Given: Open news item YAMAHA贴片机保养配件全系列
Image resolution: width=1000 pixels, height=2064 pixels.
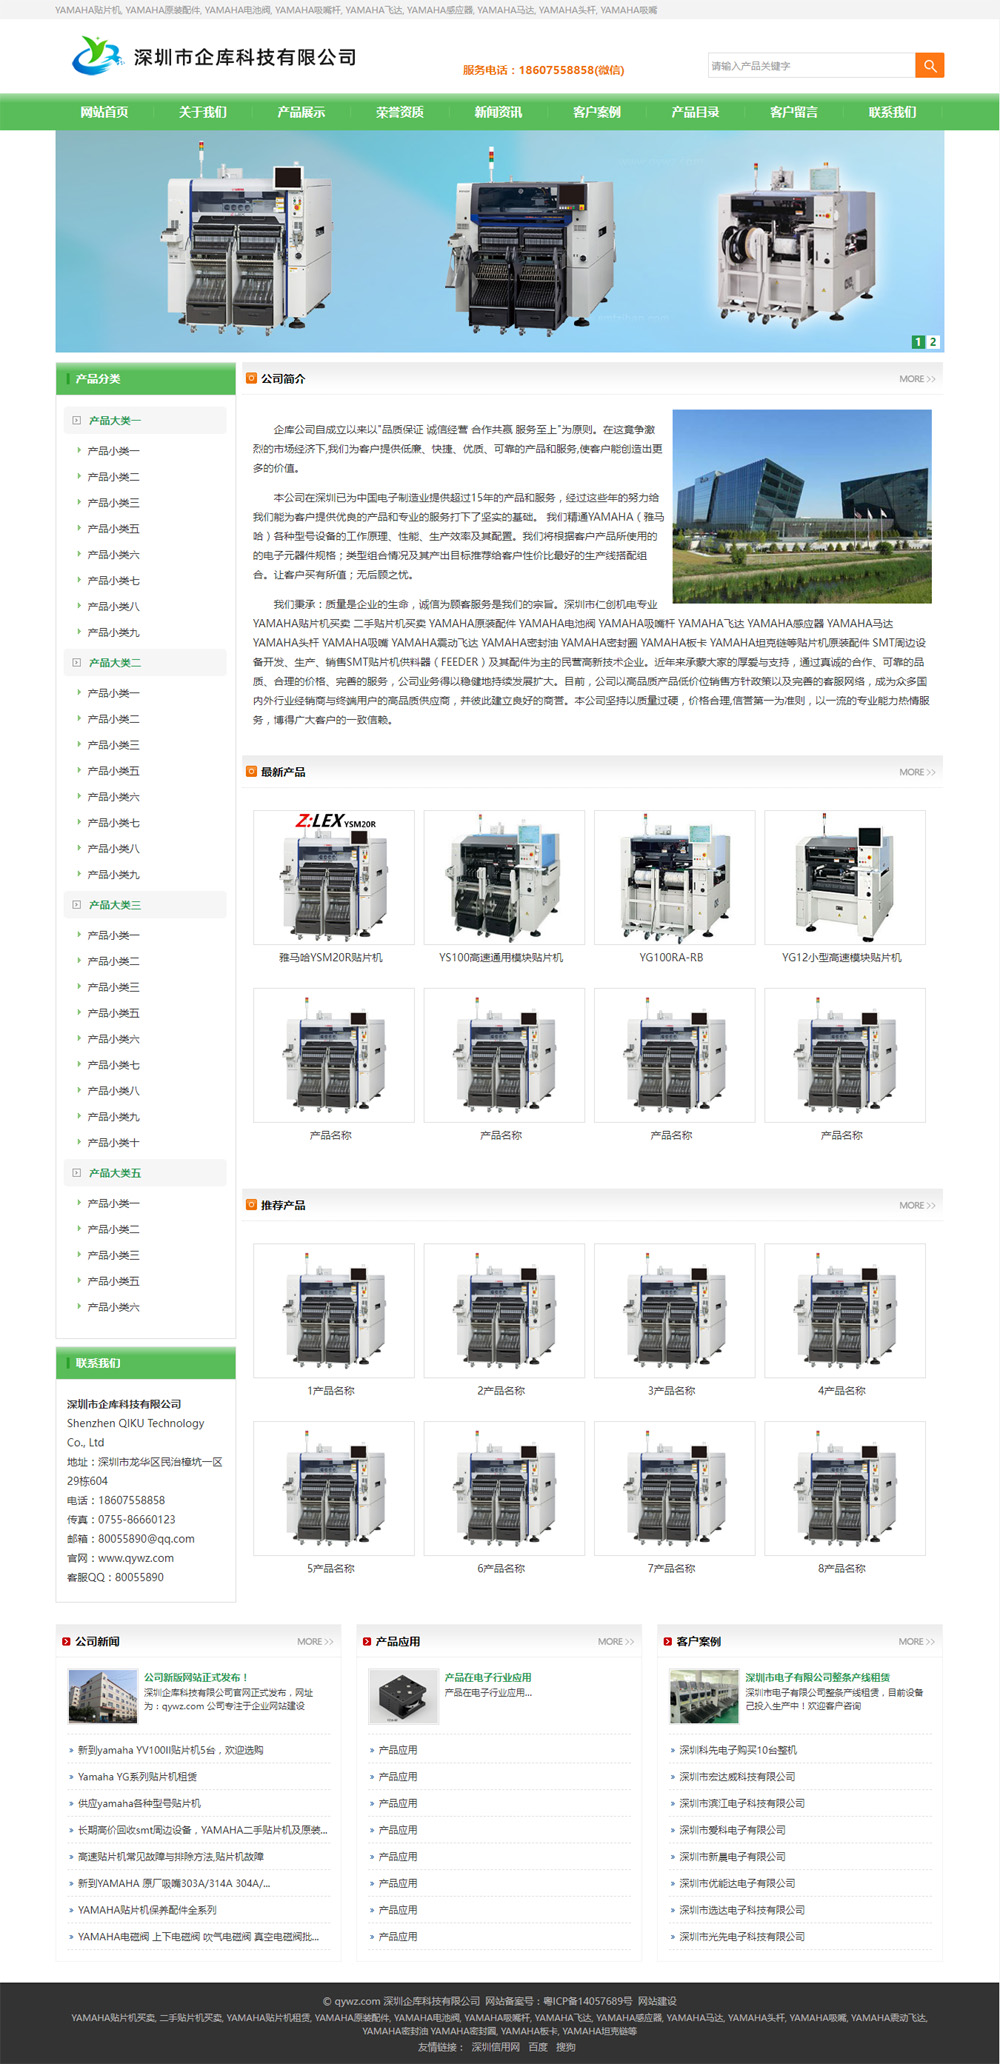Looking at the screenshot, I should [147, 1909].
